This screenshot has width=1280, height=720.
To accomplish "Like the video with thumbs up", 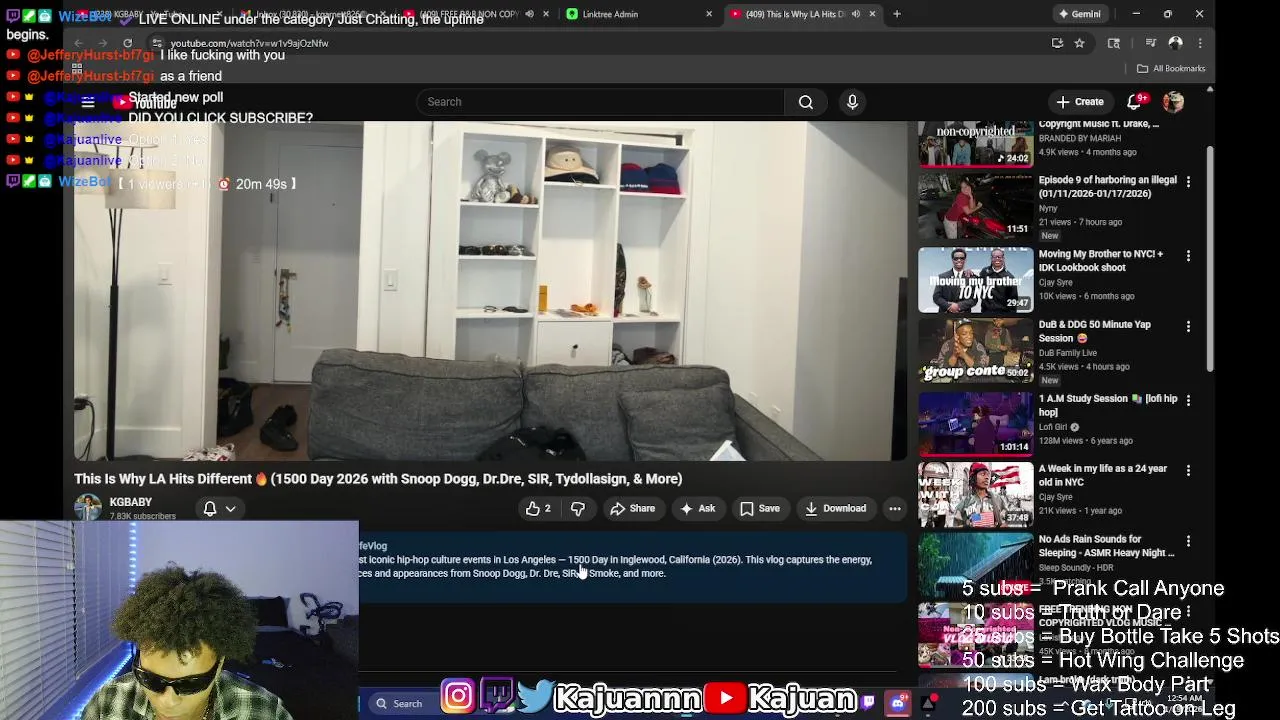I will tap(538, 508).
